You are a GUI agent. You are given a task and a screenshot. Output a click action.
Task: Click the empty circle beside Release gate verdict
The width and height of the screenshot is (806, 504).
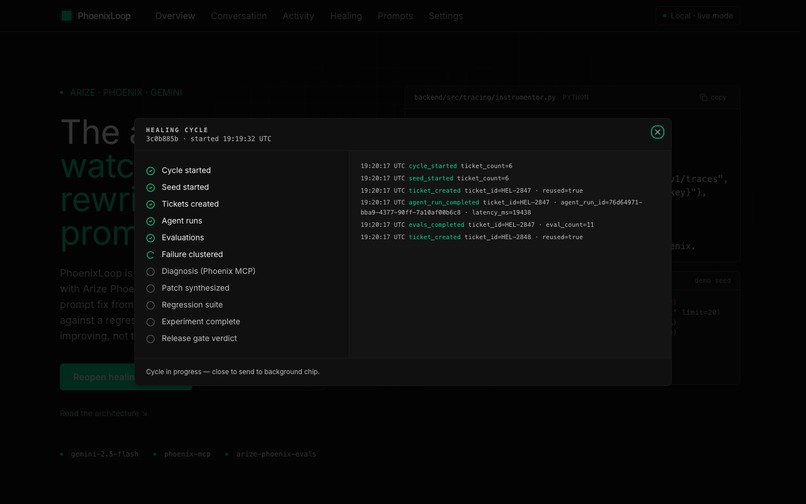[x=151, y=339]
